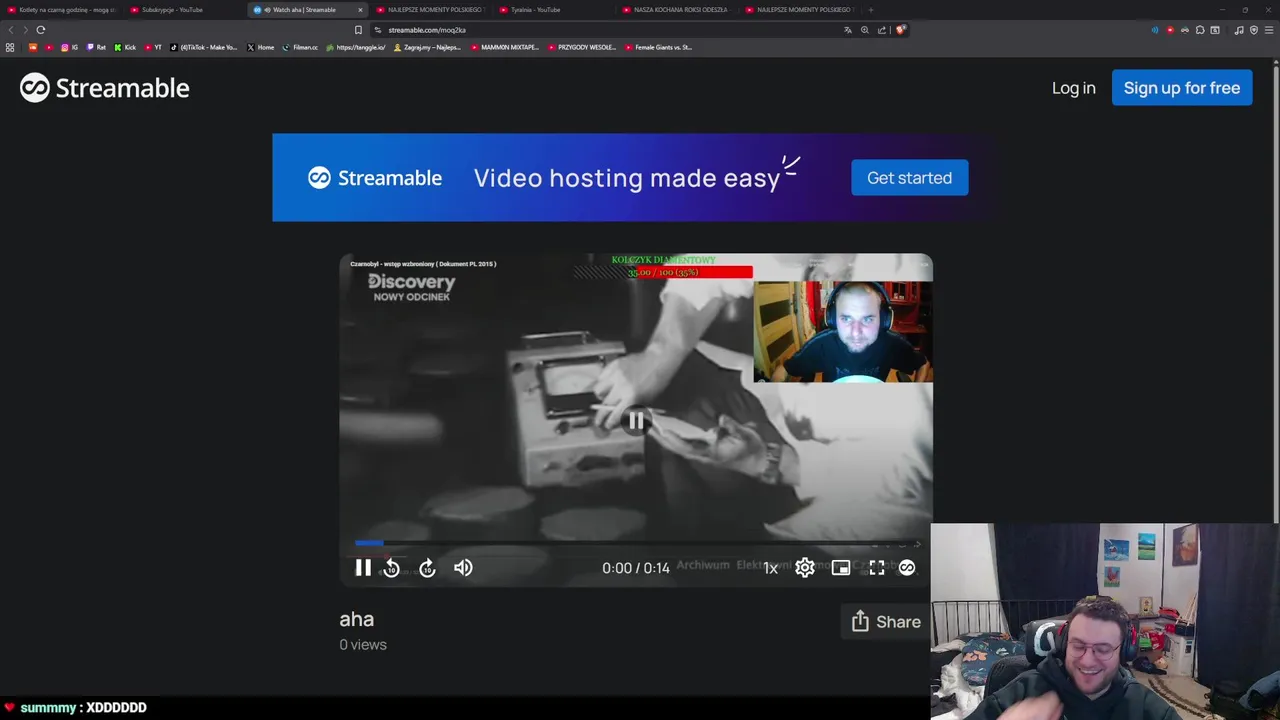Image resolution: width=1280 pixels, height=720 pixels.
Task: Open the YT bookmark
Action: [x=153, y=47]
